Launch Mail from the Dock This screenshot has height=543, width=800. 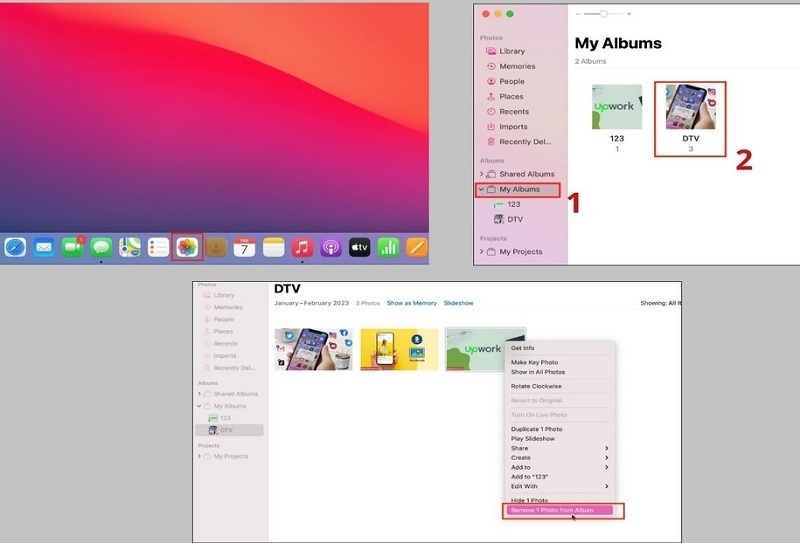coord(44,248)
